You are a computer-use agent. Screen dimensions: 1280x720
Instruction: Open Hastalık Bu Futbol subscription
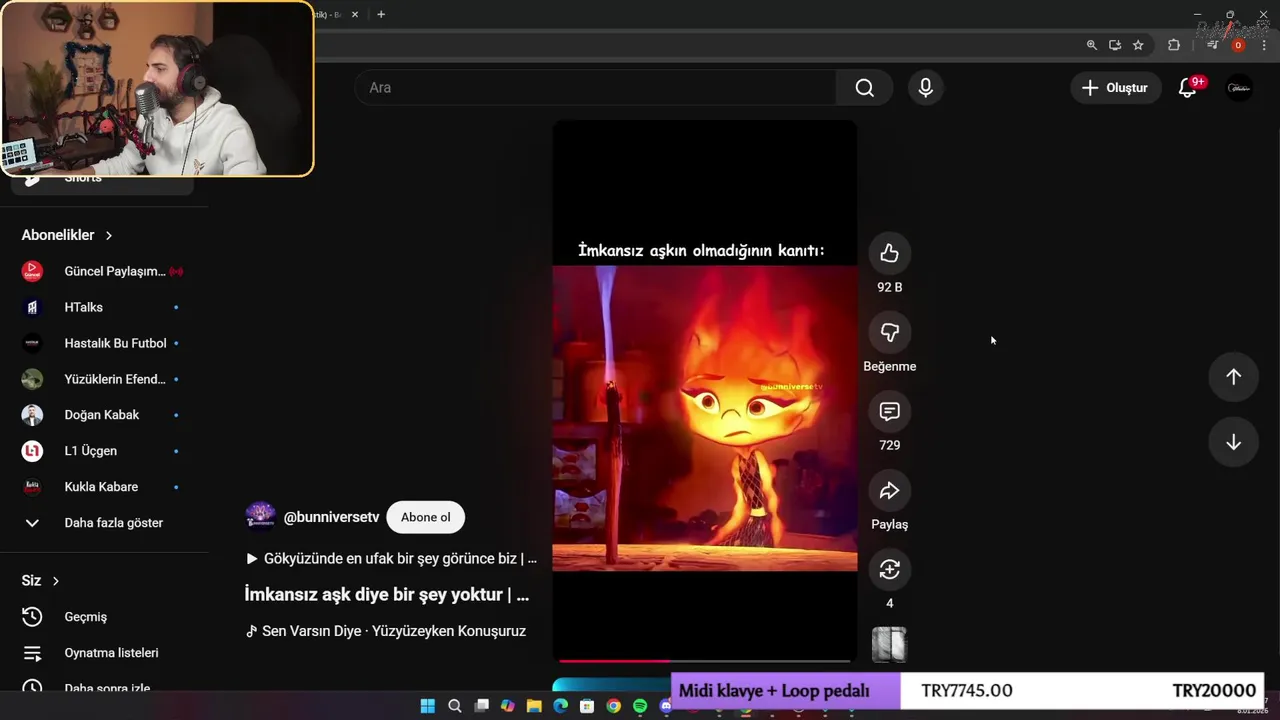pos(103,343)
